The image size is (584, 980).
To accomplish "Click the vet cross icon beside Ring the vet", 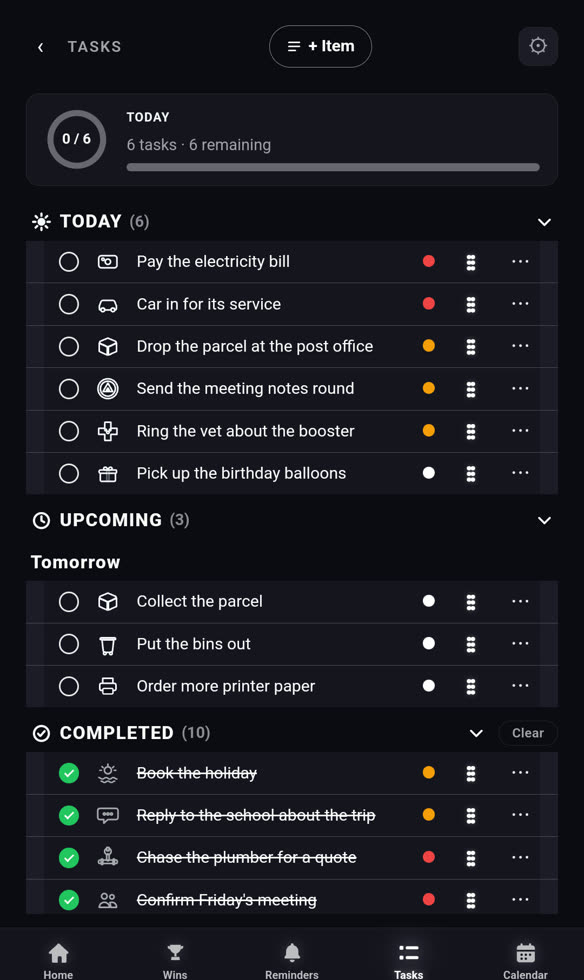I will pos(108,431).
